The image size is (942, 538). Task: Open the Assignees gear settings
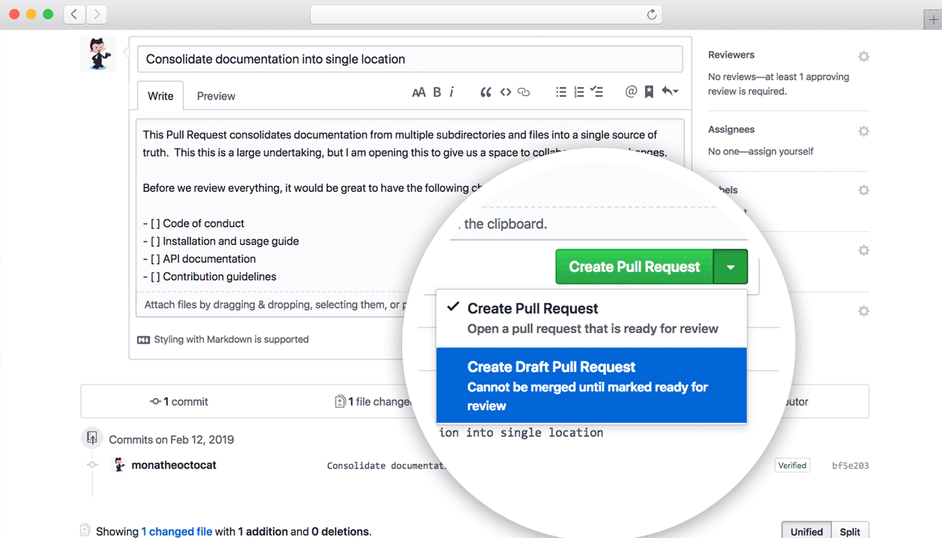click(863, 131)
